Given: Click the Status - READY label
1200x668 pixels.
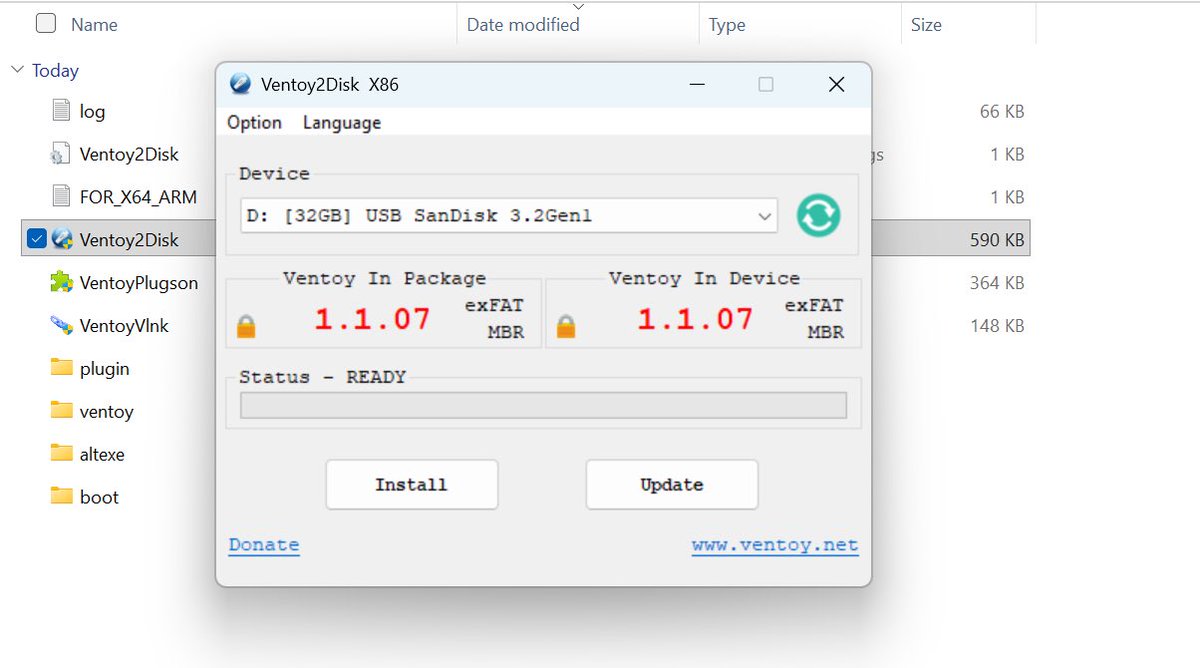Looking at the screenshot, I should pos(322,377).
